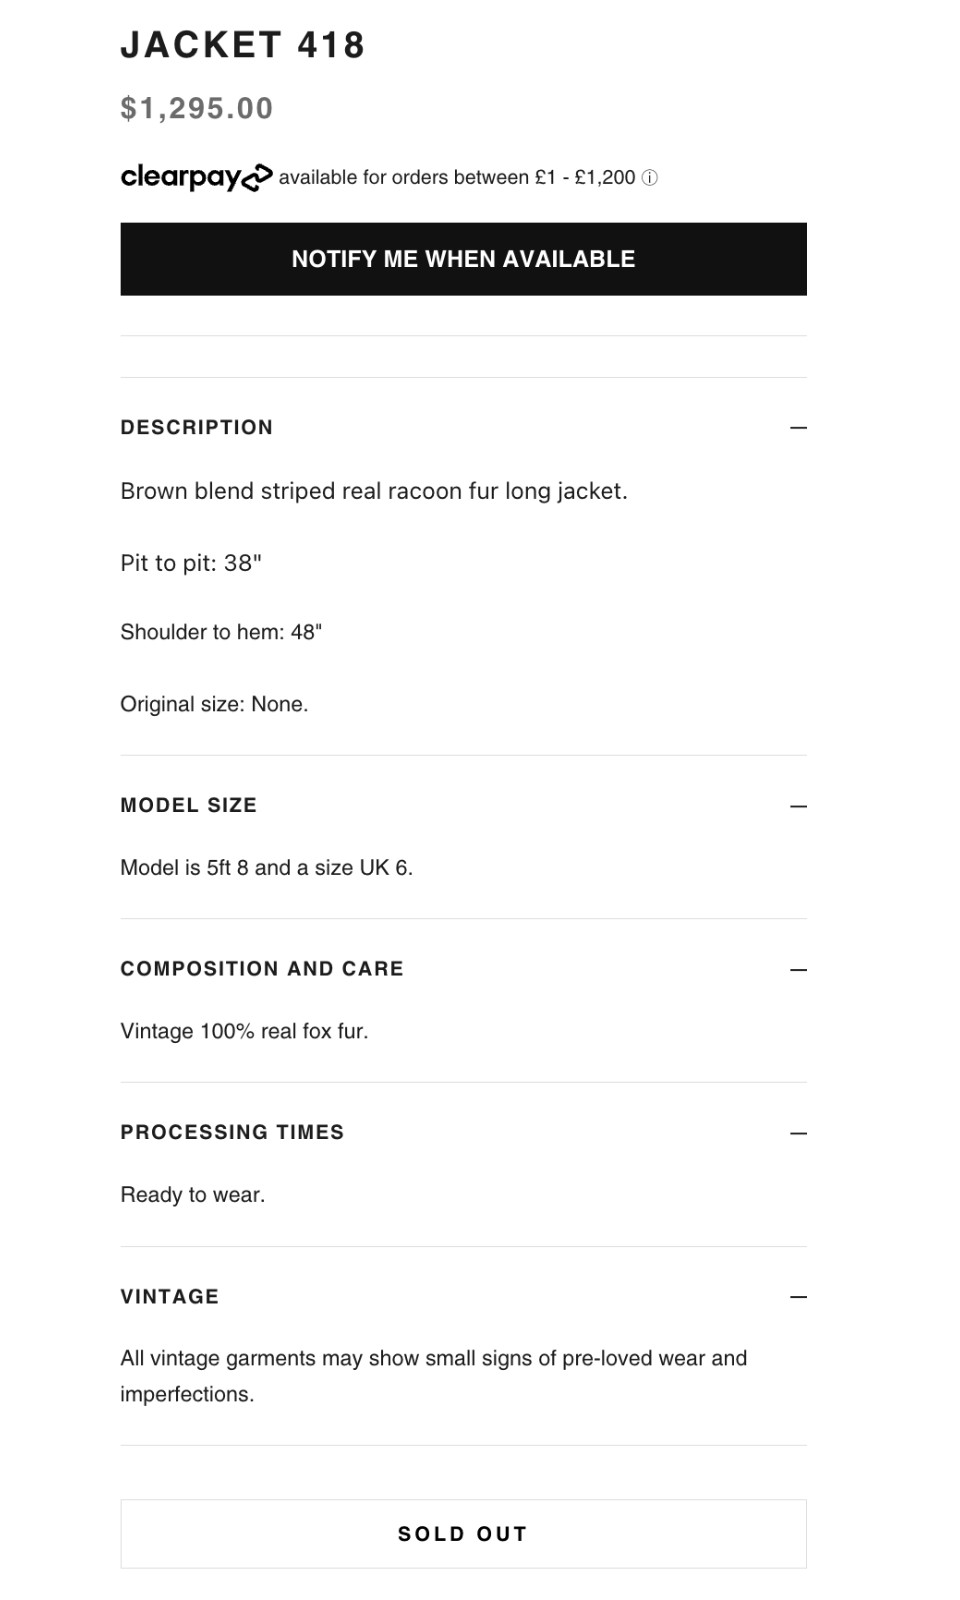Toggle the MODEL SIZE section heading
The height and width of the screenshot is (1600, 960).
pyautogui.click(x=188, y=805)
